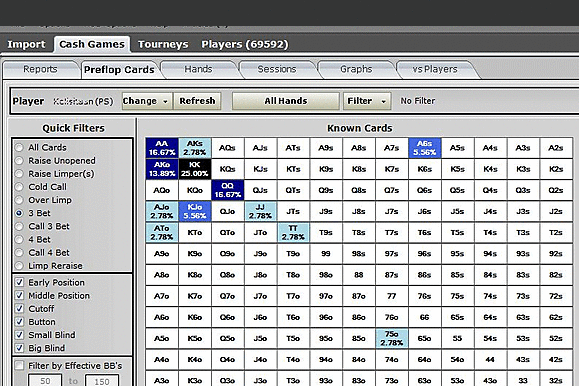Image resolution: width=579 pixels, height=386 pixels.
Task: Toggle the Big Blind checkbox
Action: coord(19,348)
